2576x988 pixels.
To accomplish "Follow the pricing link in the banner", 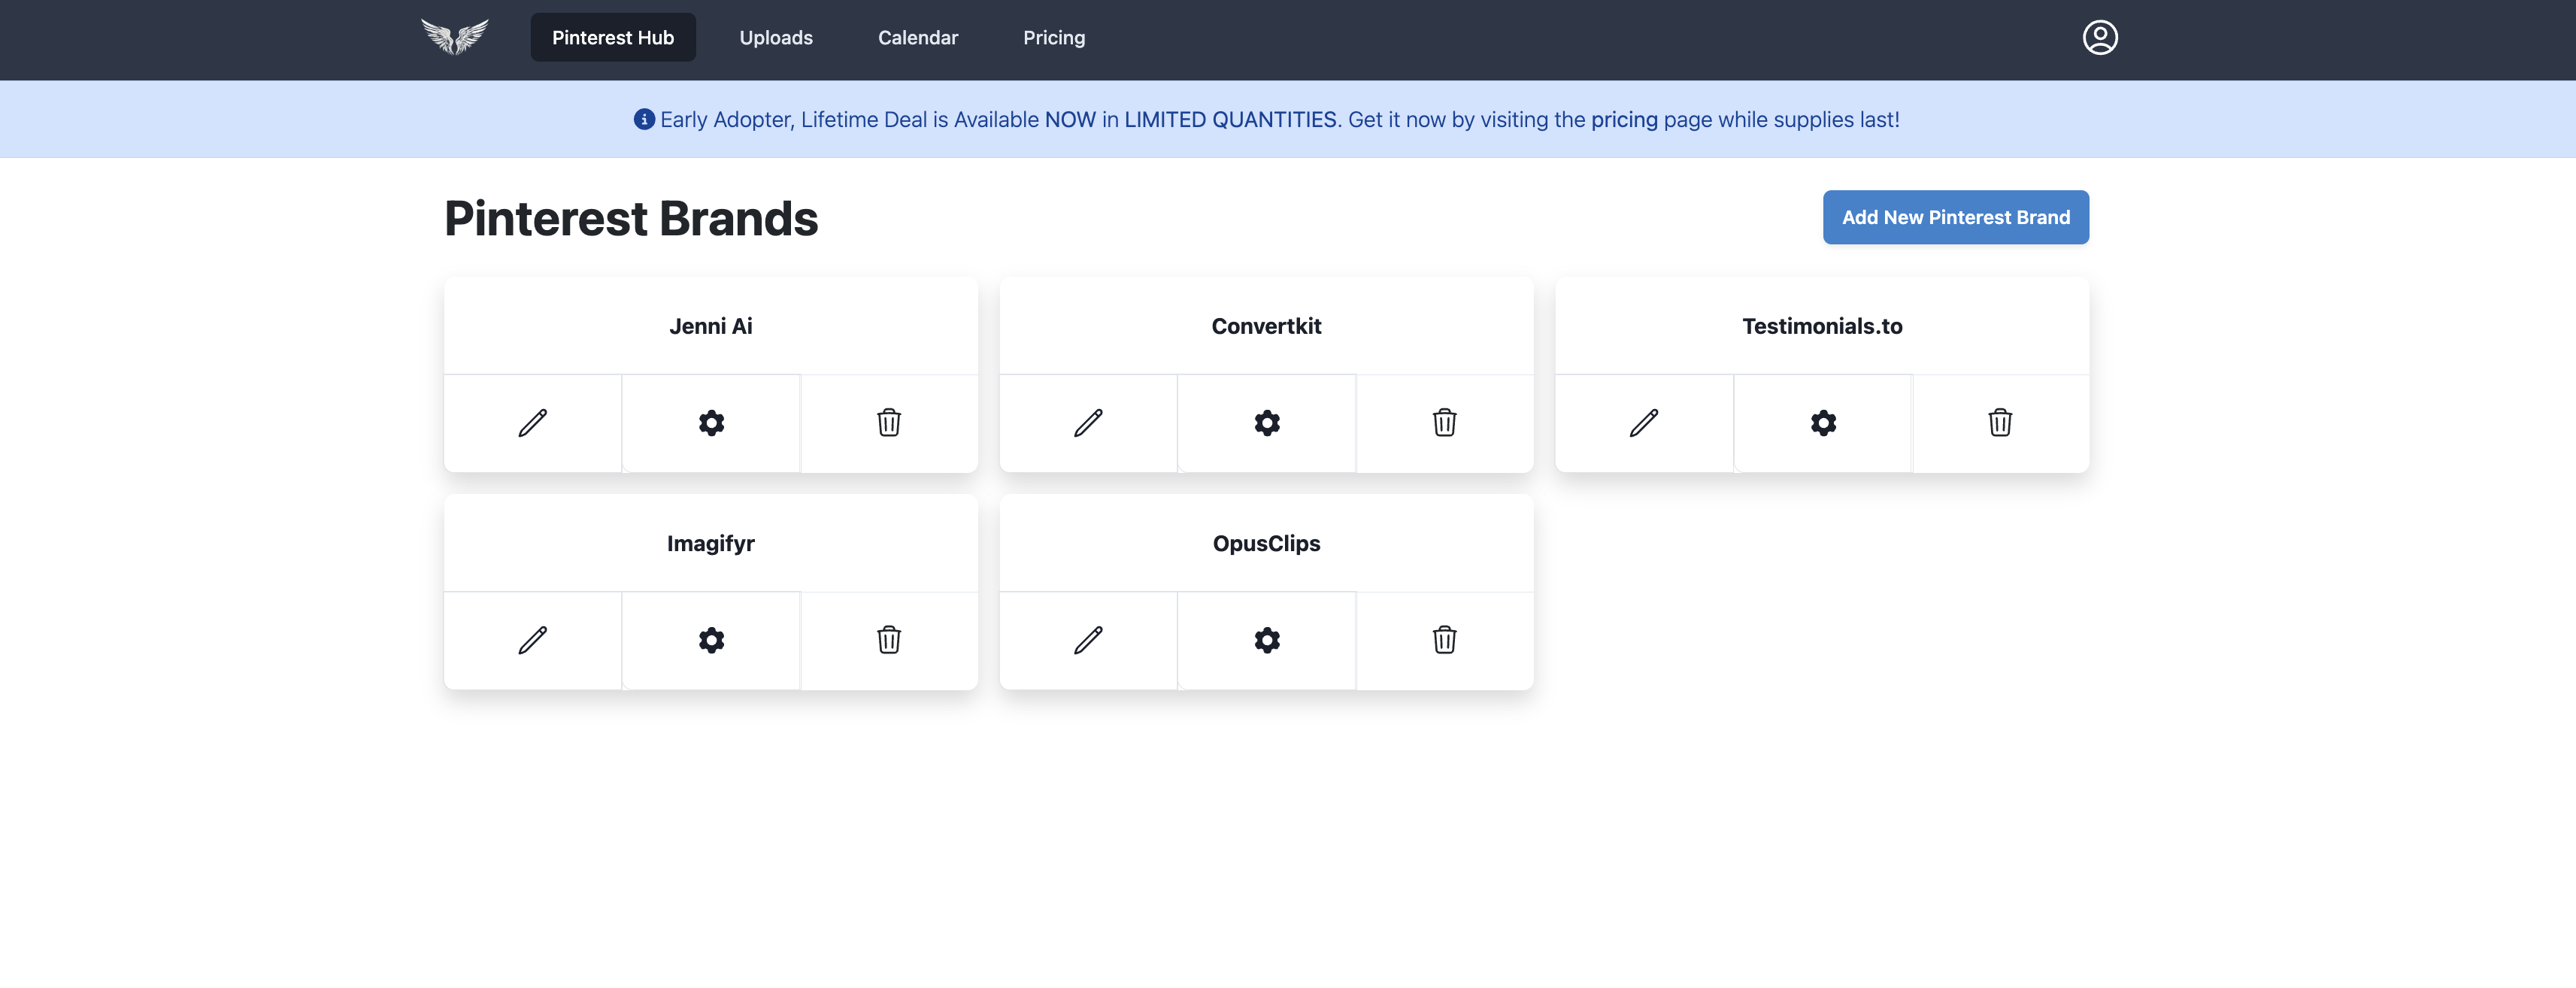I will 1624,120.
